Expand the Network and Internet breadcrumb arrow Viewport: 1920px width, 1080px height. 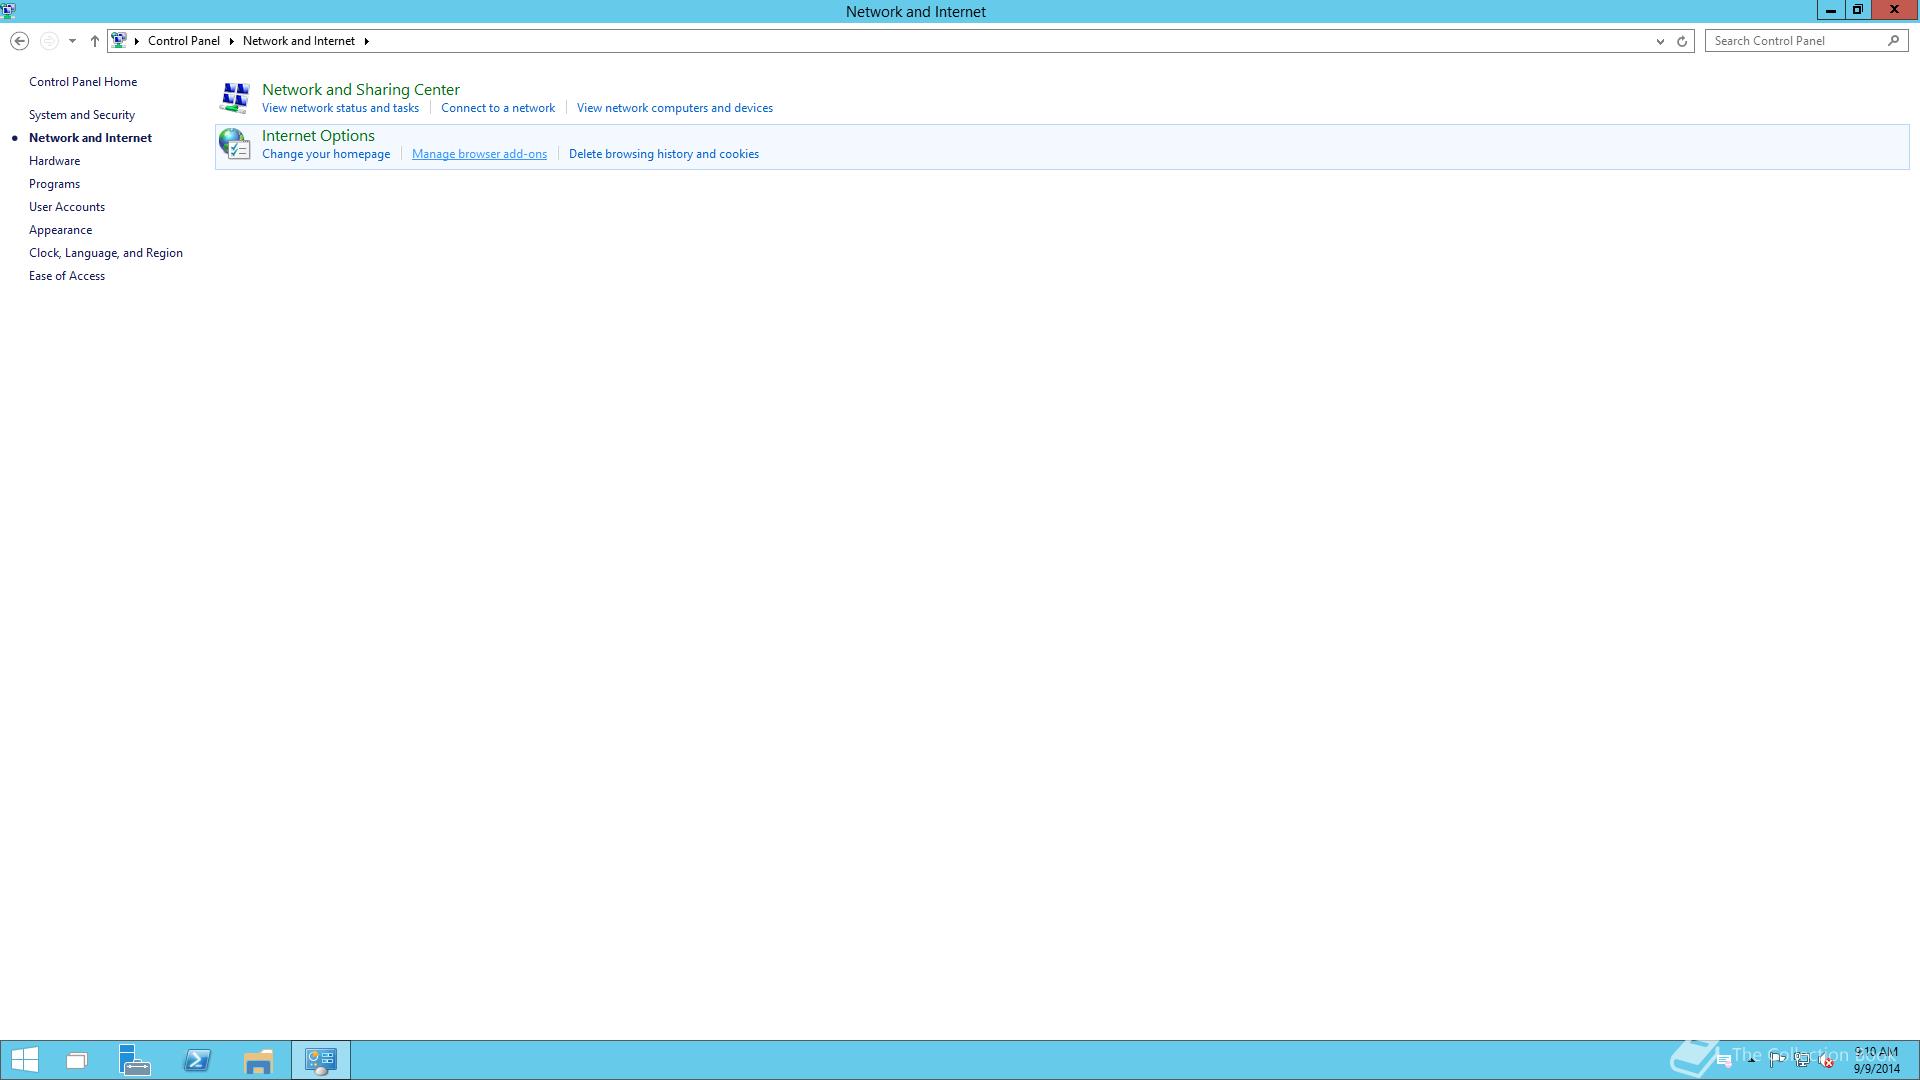(x=366, y=41)
